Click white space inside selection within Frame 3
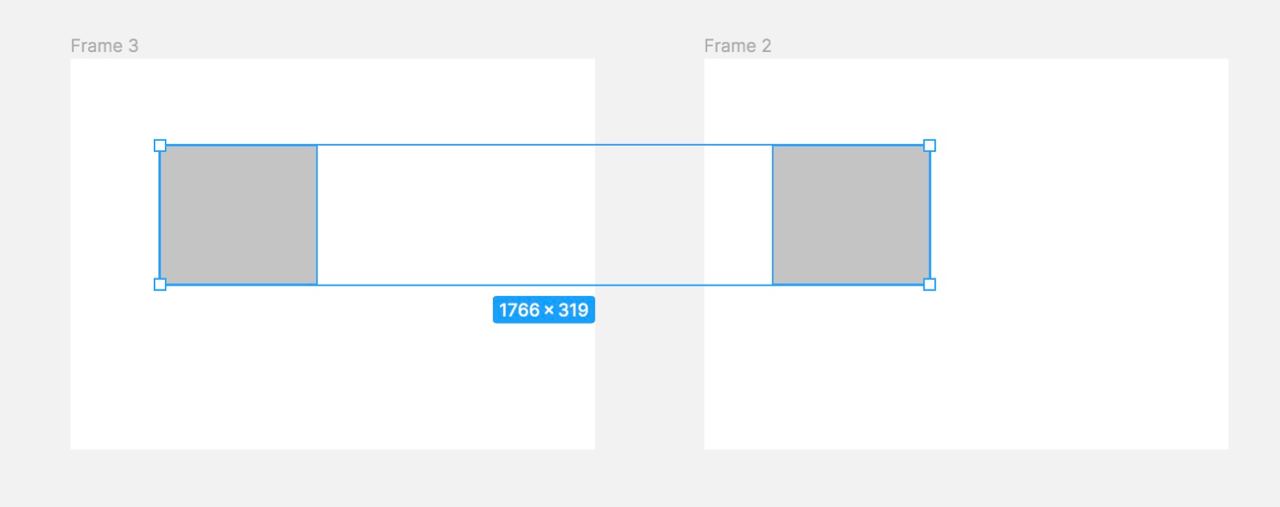 [455, 215]
